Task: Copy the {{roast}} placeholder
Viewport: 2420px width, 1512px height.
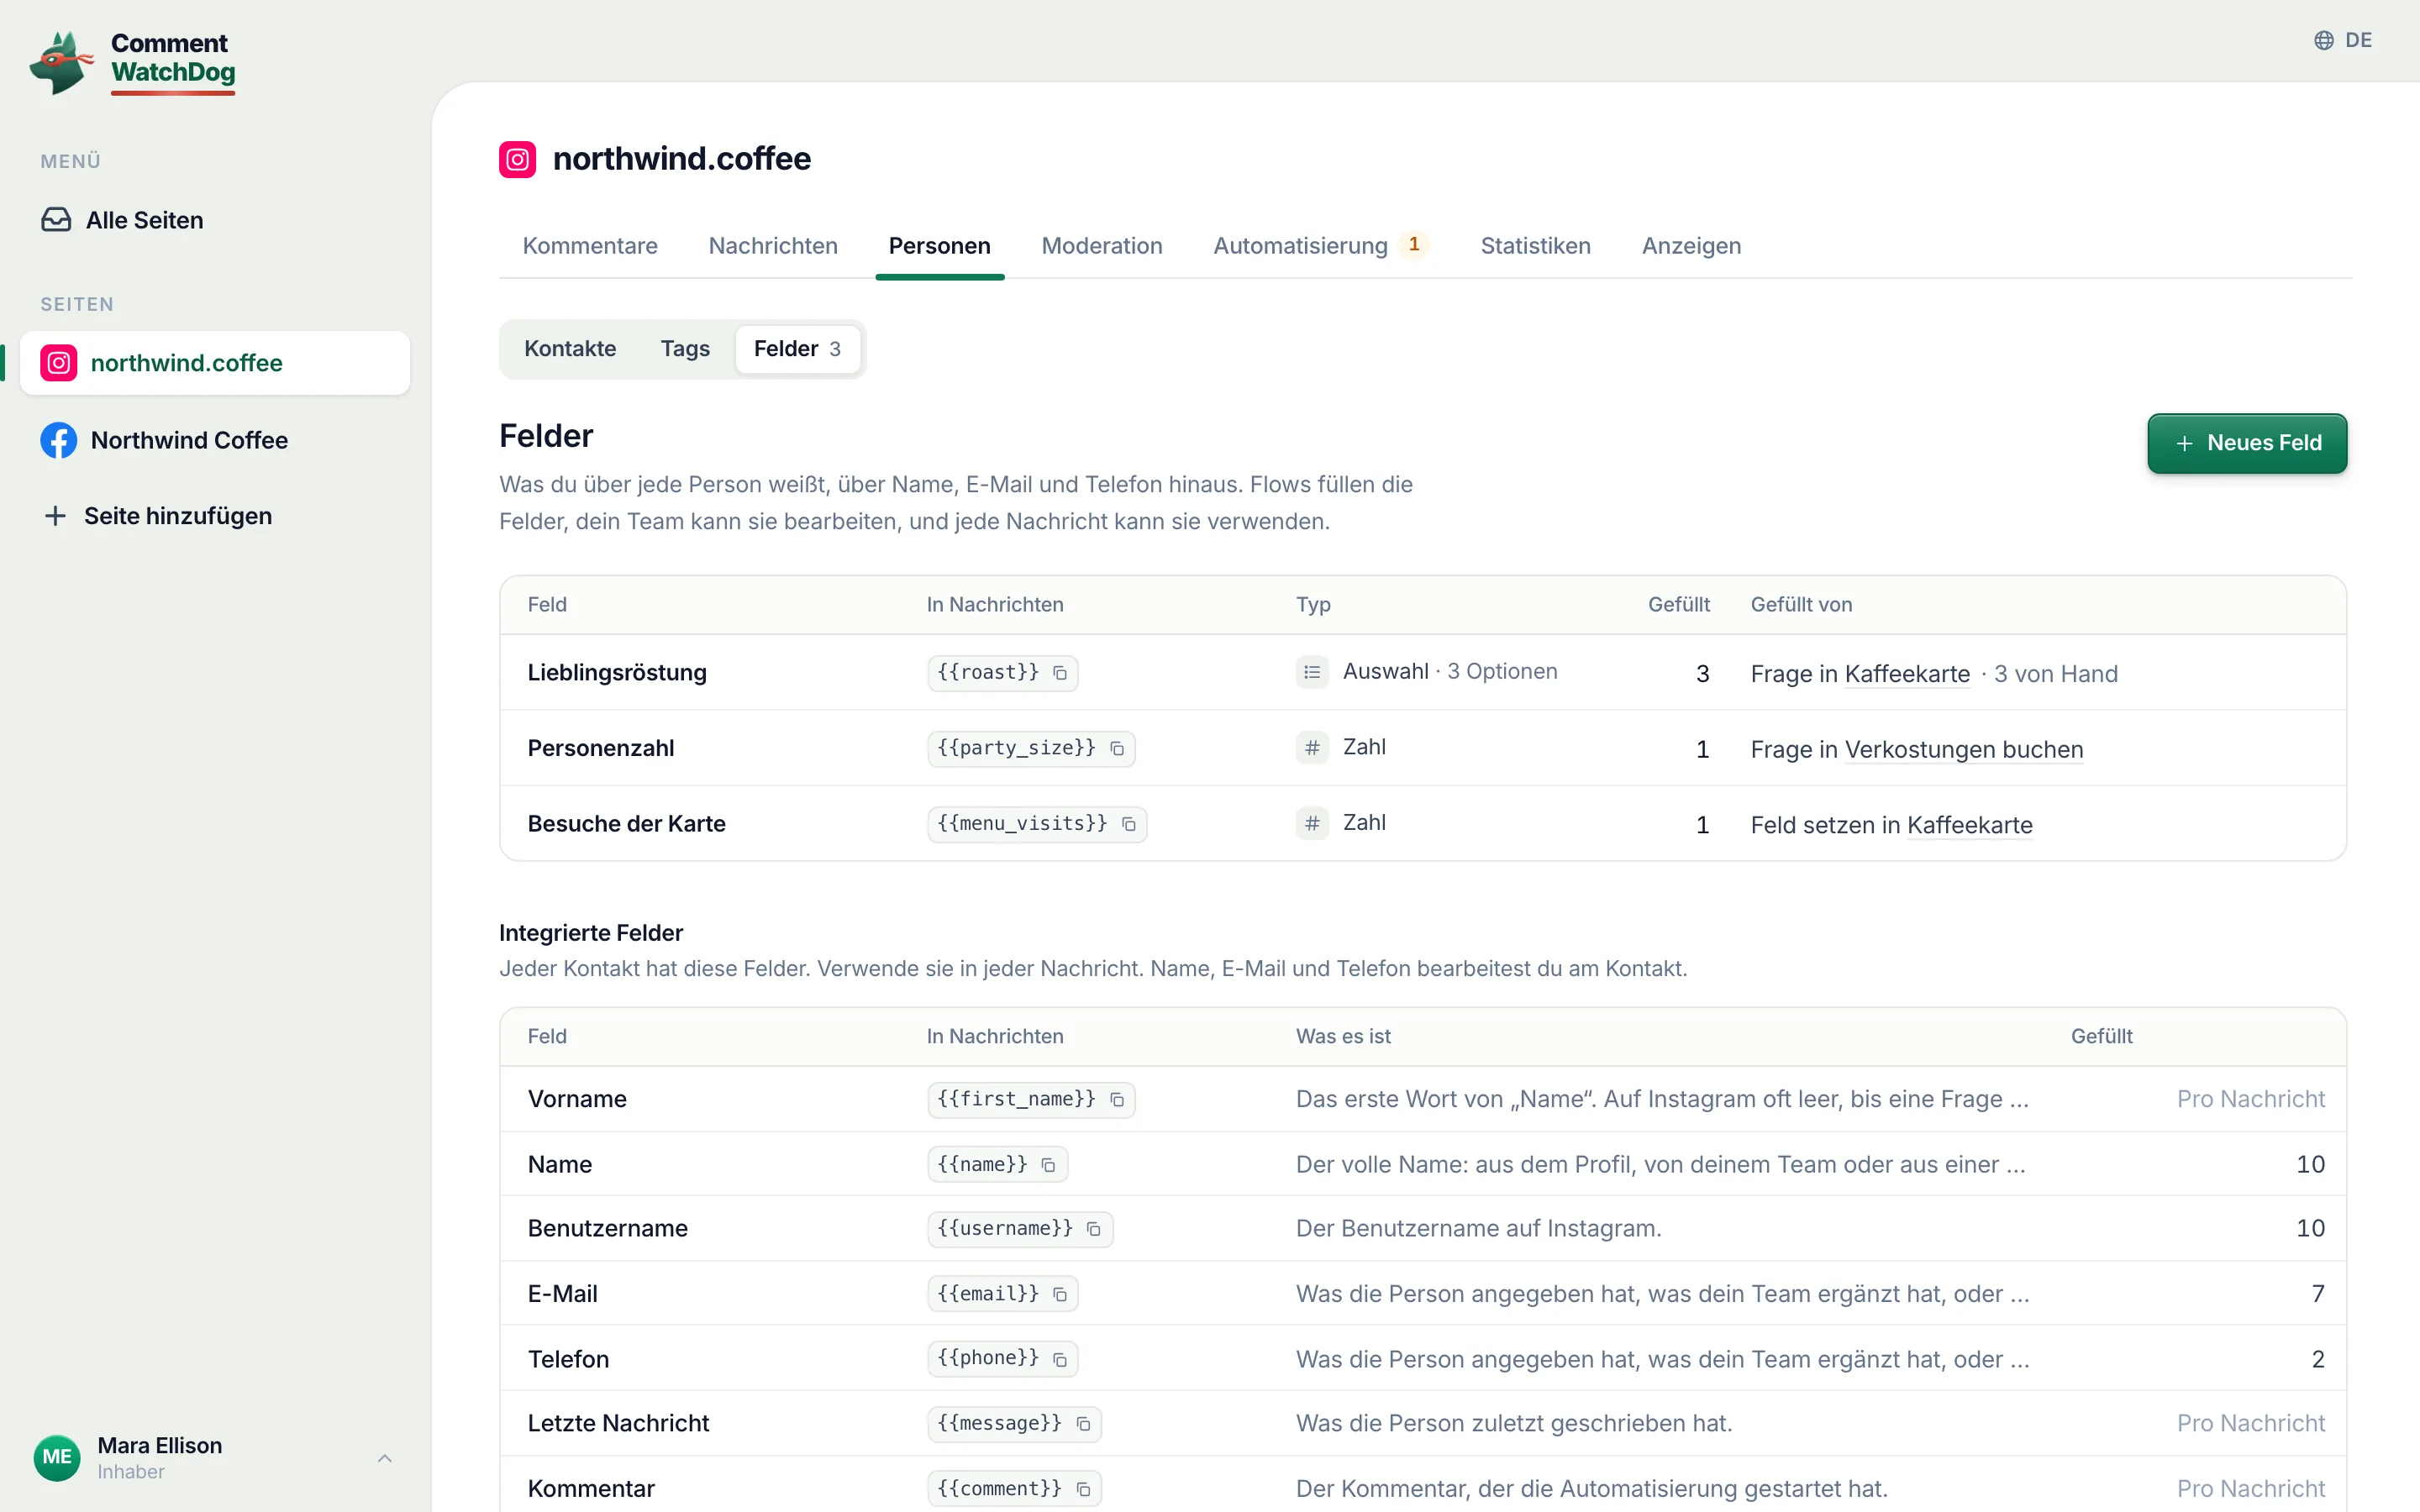Action: point(1060,673)
